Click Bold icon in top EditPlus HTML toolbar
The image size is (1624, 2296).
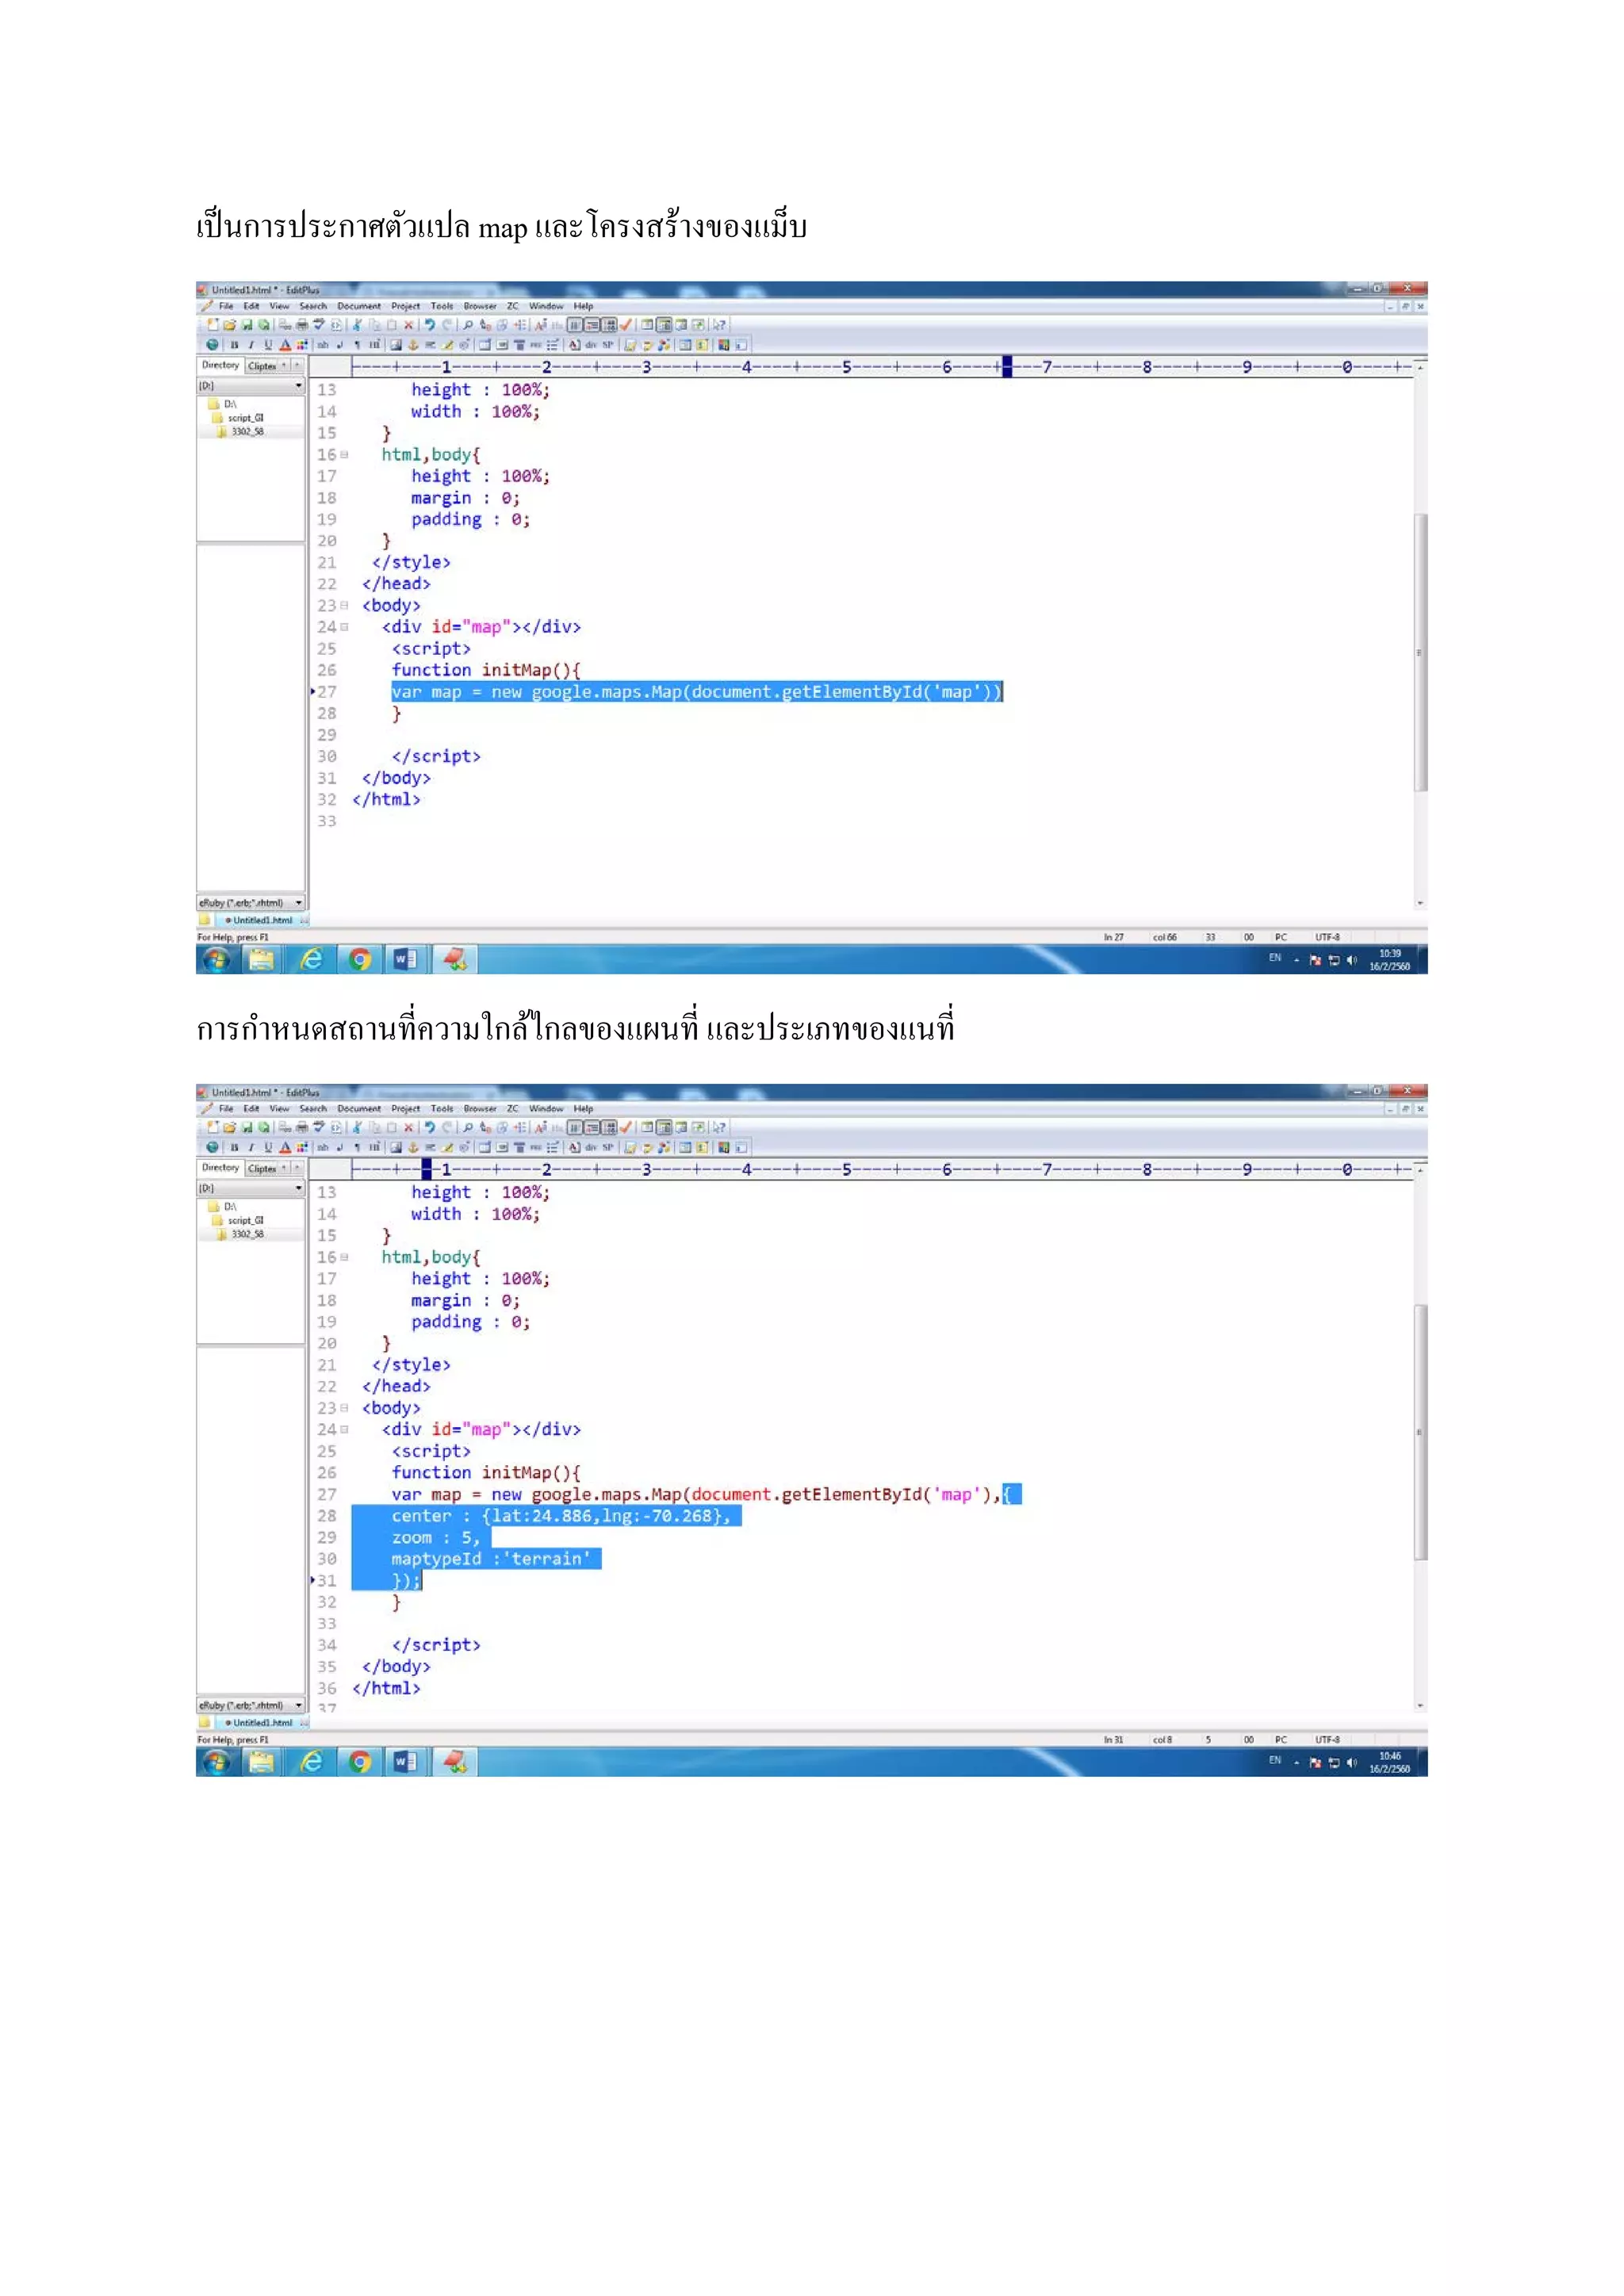pyautogui.click(x=235, y=345)
